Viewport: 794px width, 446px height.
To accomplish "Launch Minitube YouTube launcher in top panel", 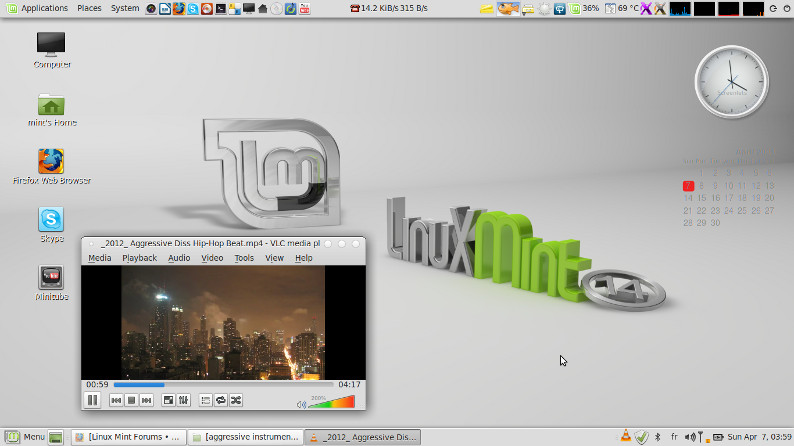I will [304, 9].
